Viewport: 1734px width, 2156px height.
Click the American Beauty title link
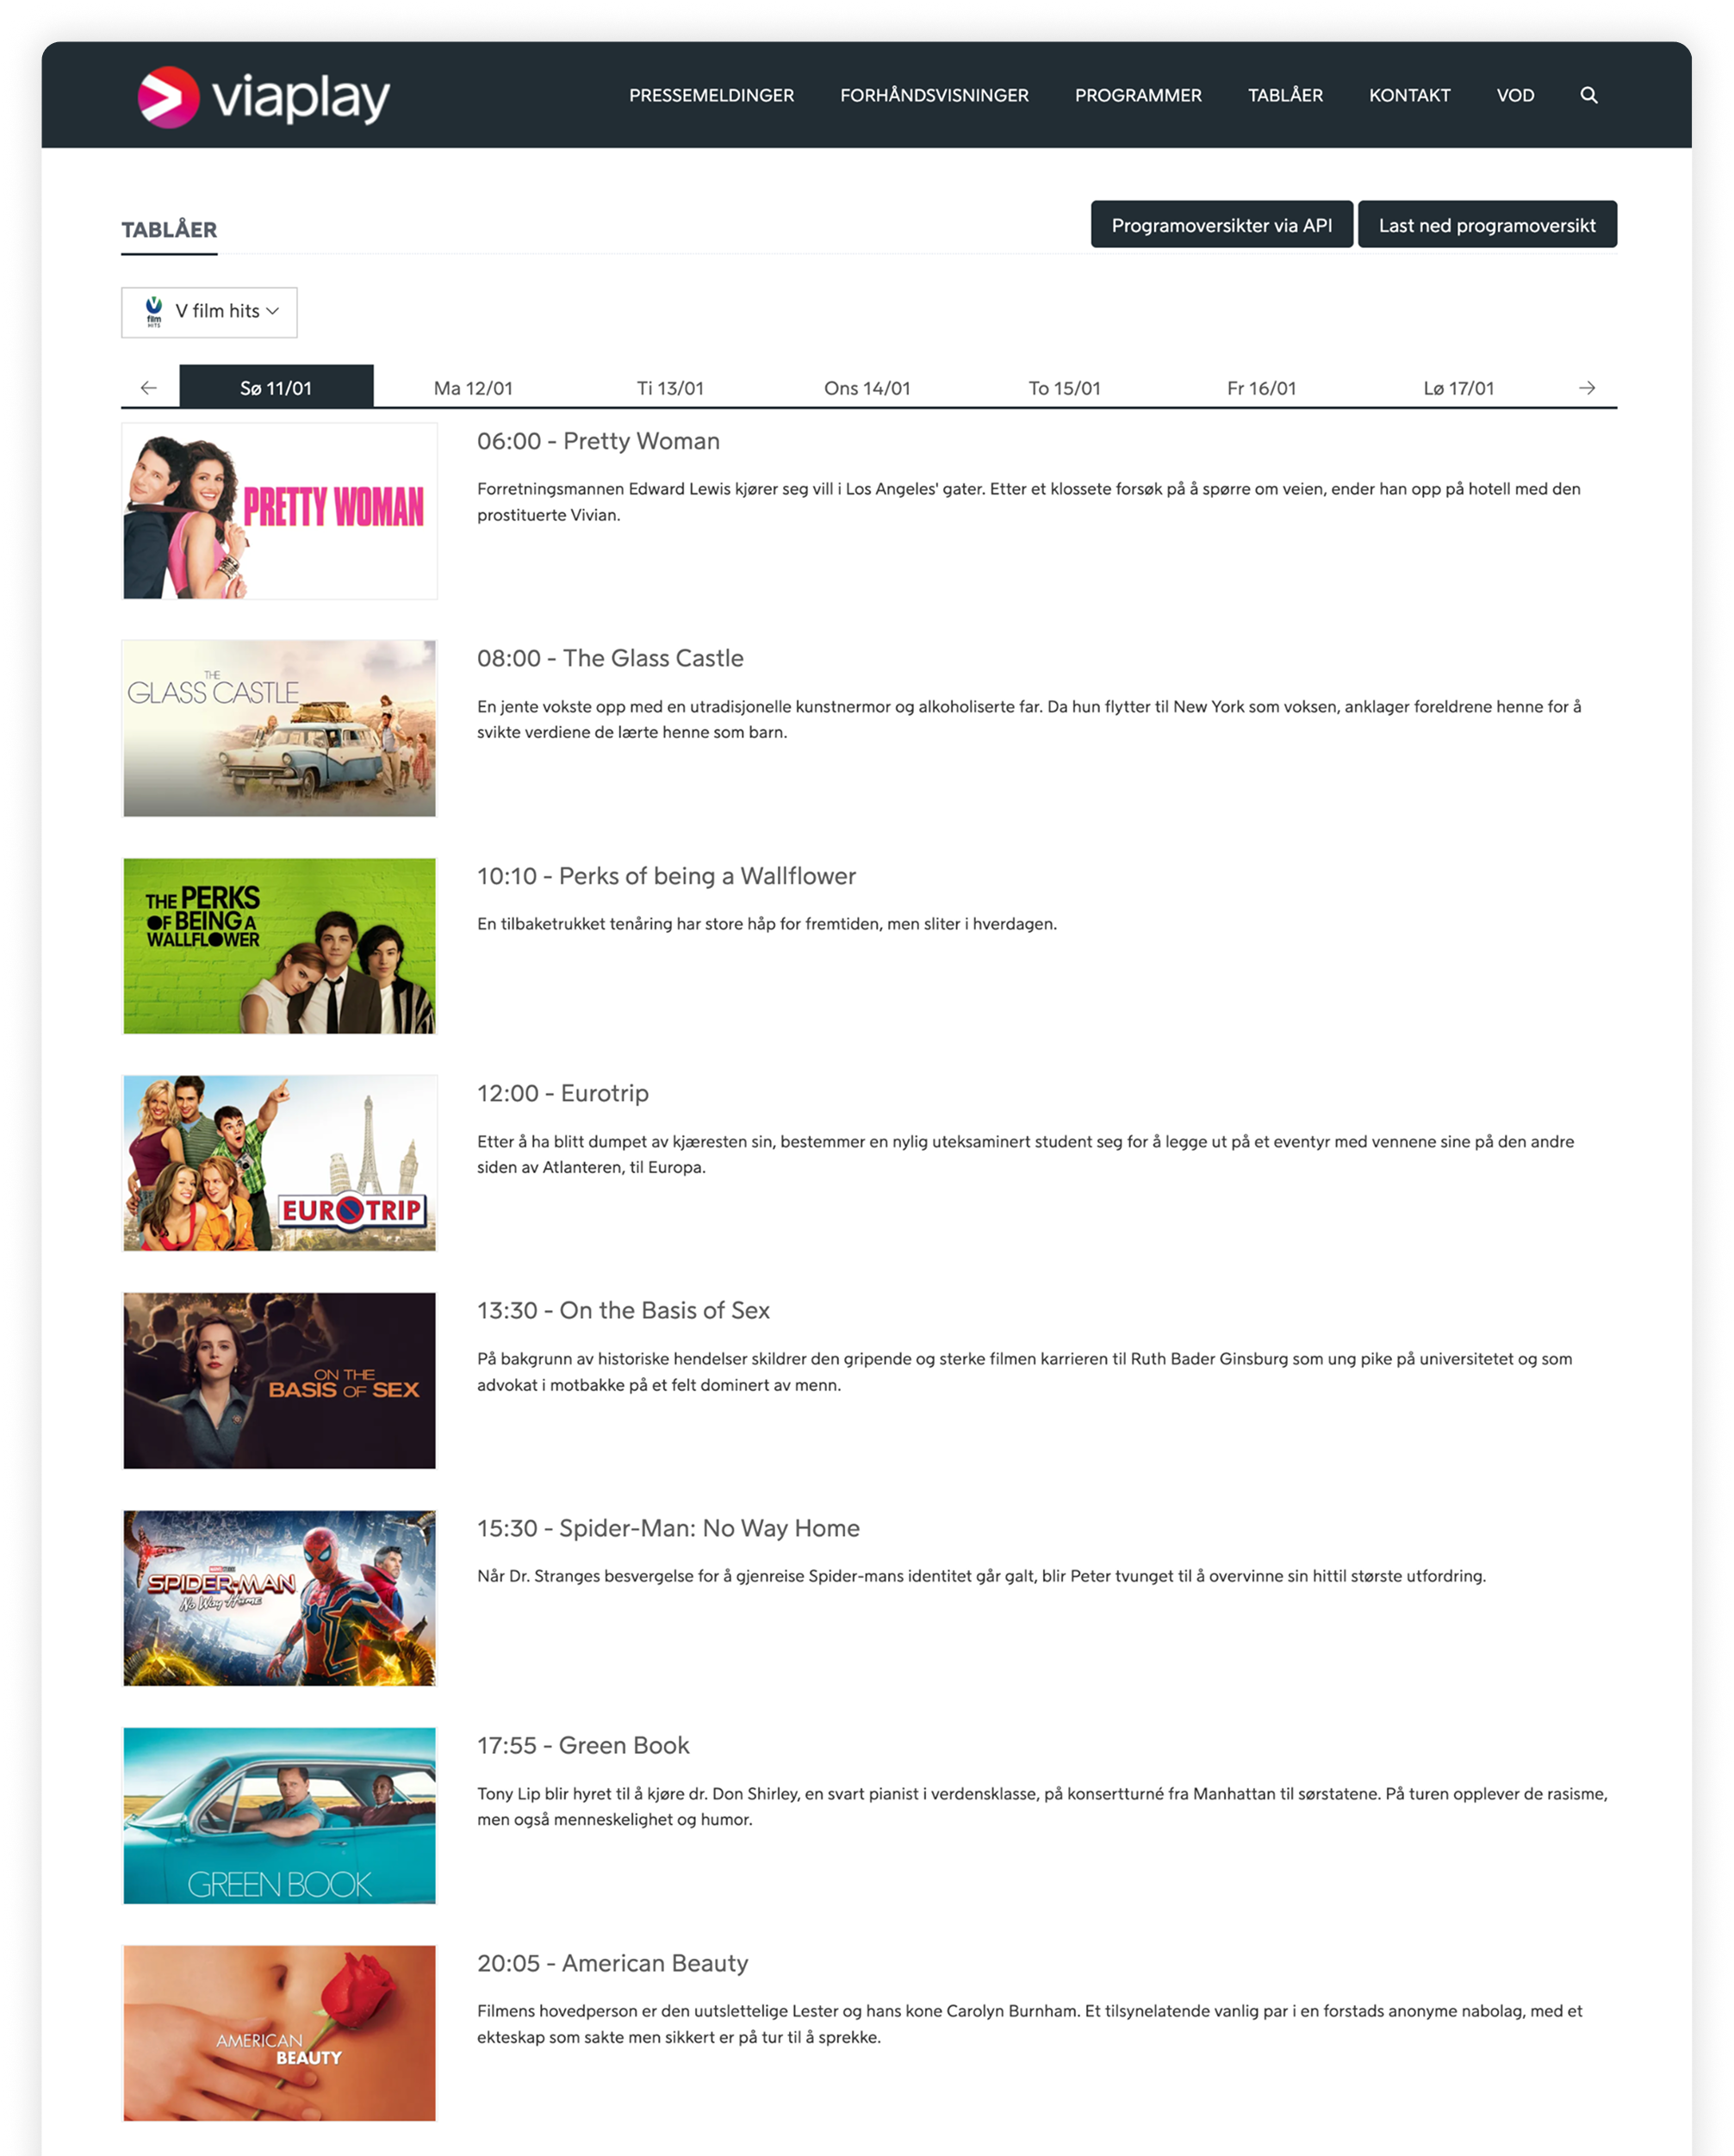click(612, 1963)
